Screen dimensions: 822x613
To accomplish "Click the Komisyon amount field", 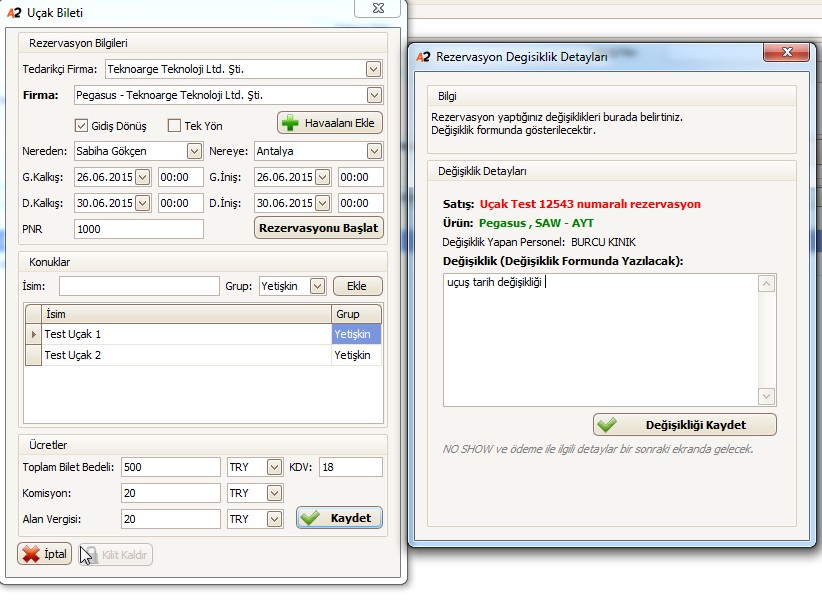I will pos(170,493).
